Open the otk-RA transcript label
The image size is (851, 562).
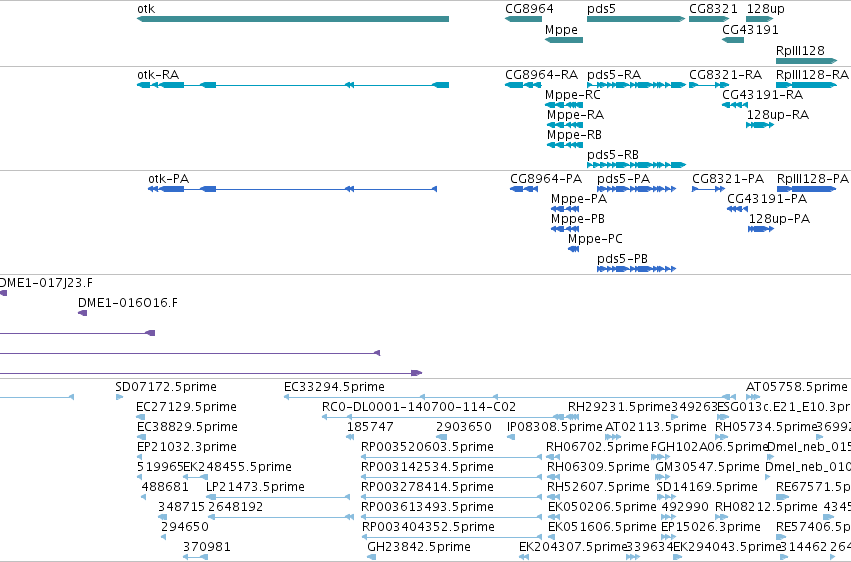[x=158, y=74]
